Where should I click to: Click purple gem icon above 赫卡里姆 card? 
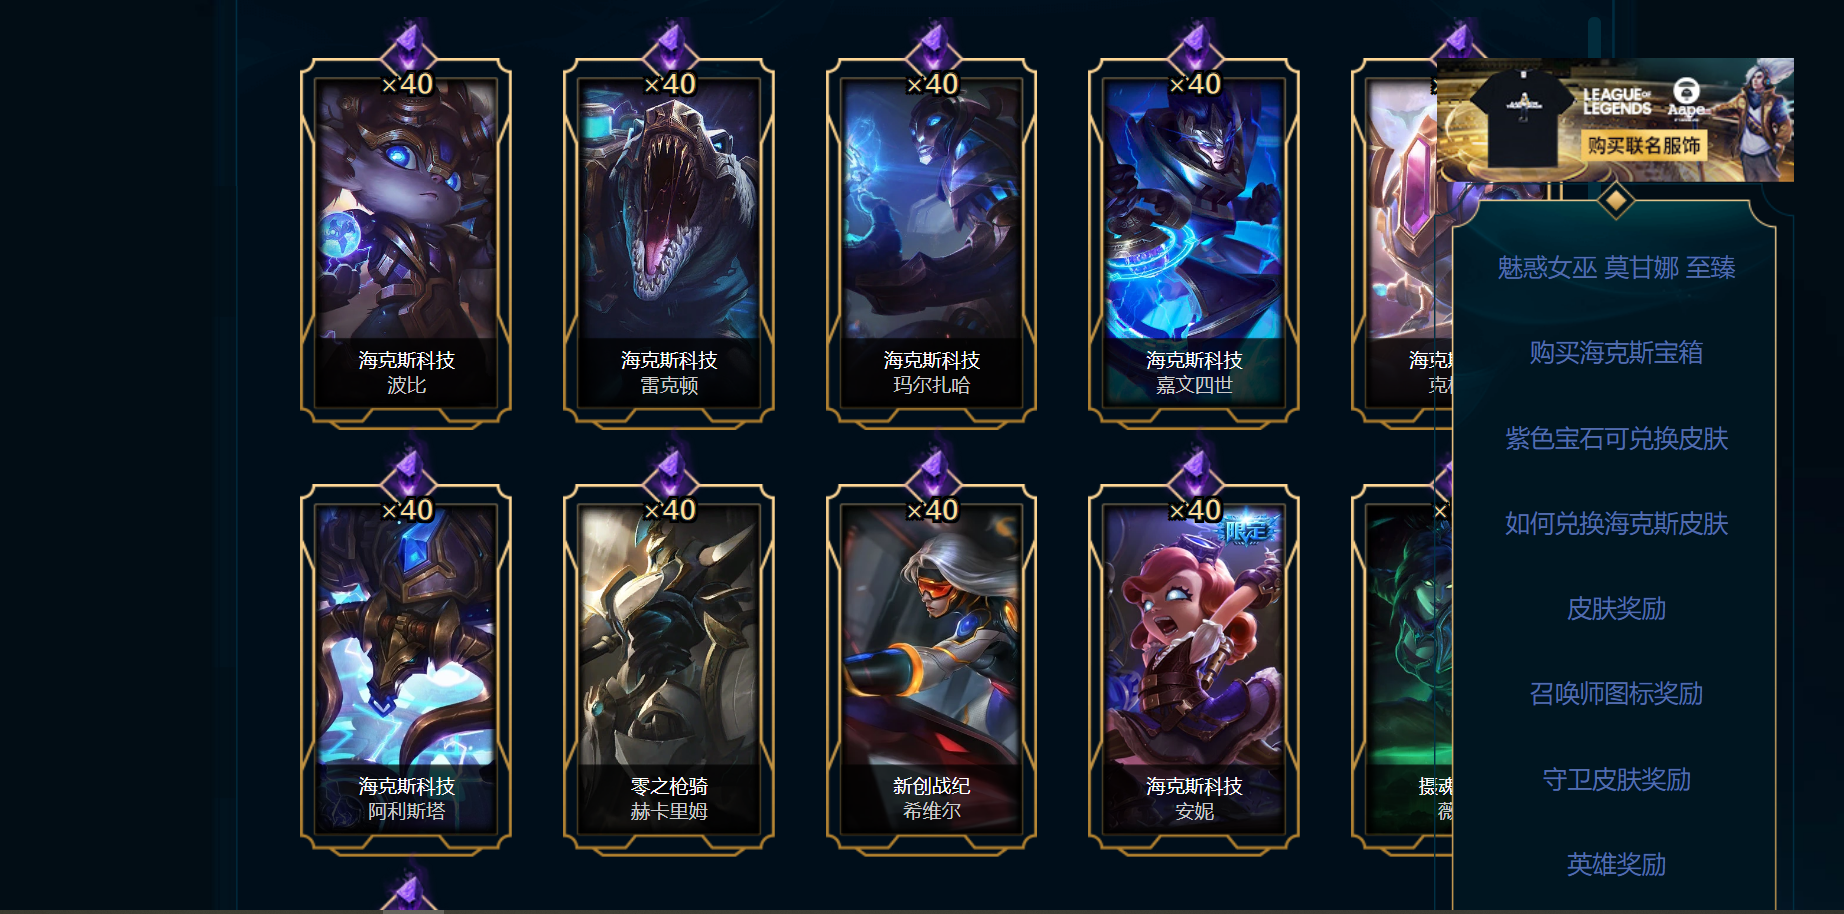(670, 473)
